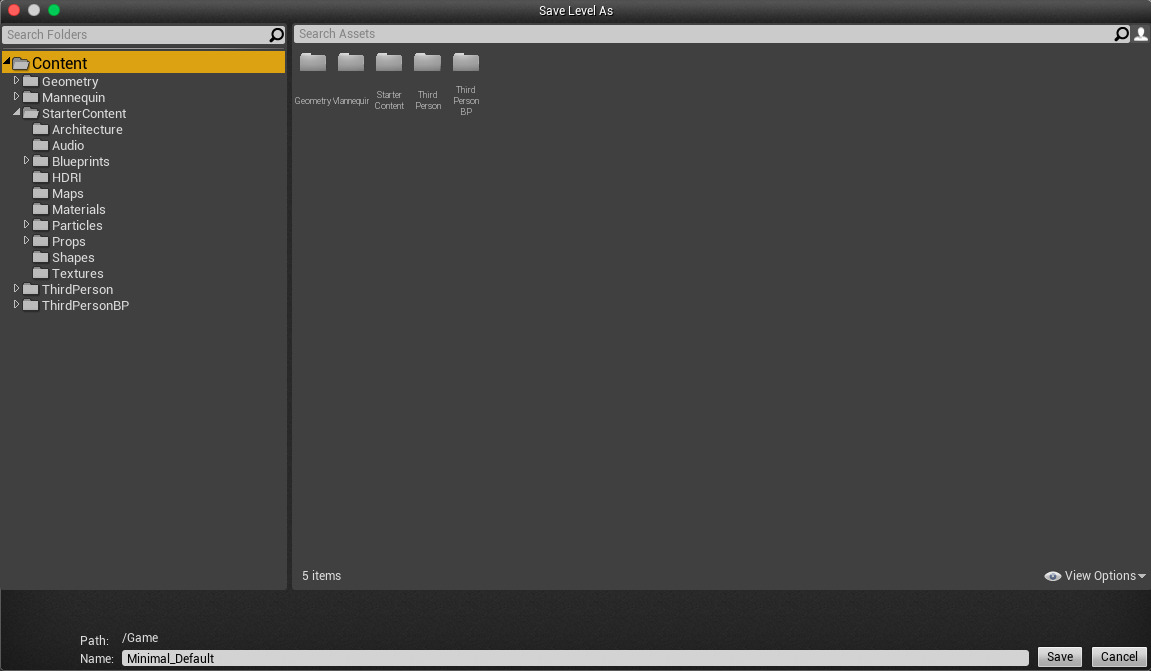Open the View Options dropdown

(1095, 576)
